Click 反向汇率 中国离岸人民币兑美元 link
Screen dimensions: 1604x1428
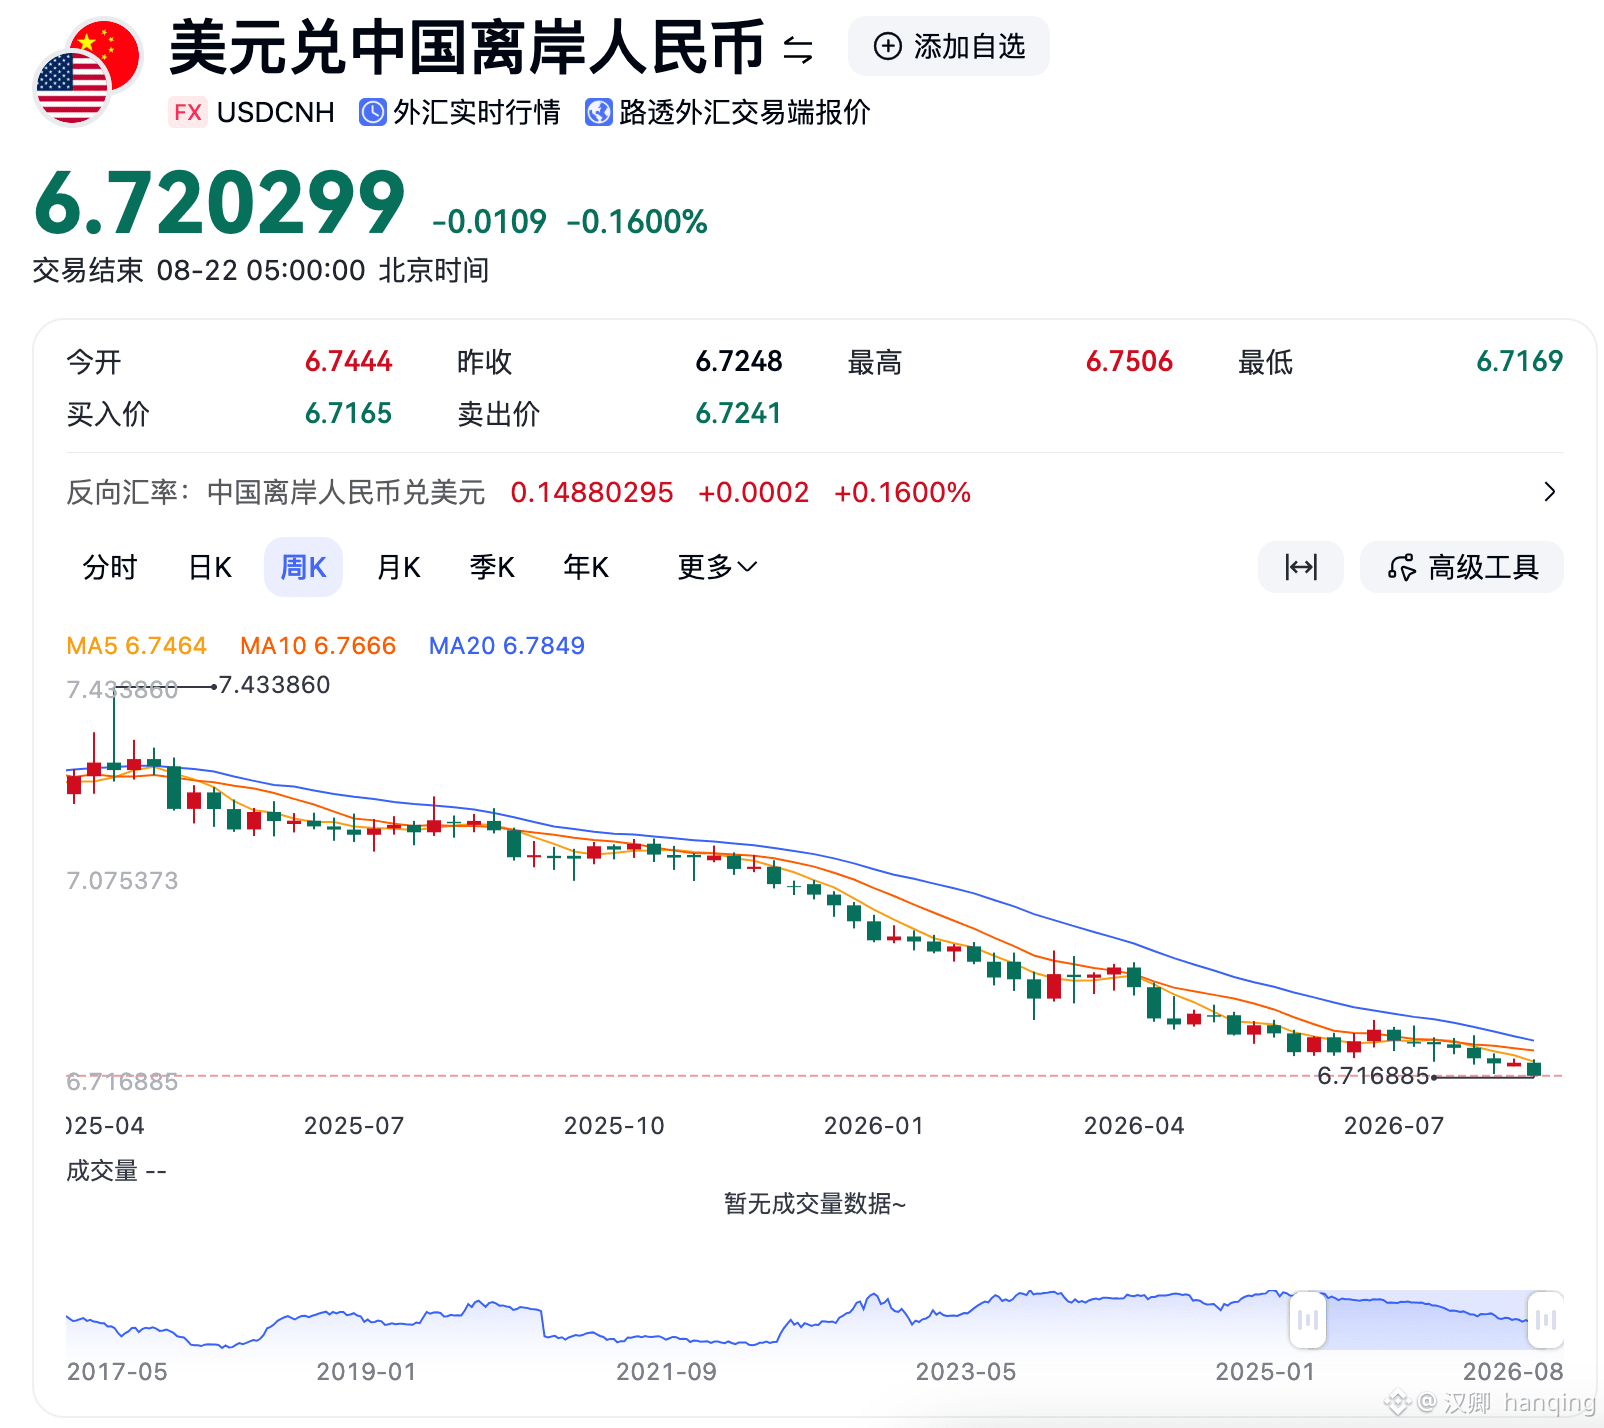276,492
